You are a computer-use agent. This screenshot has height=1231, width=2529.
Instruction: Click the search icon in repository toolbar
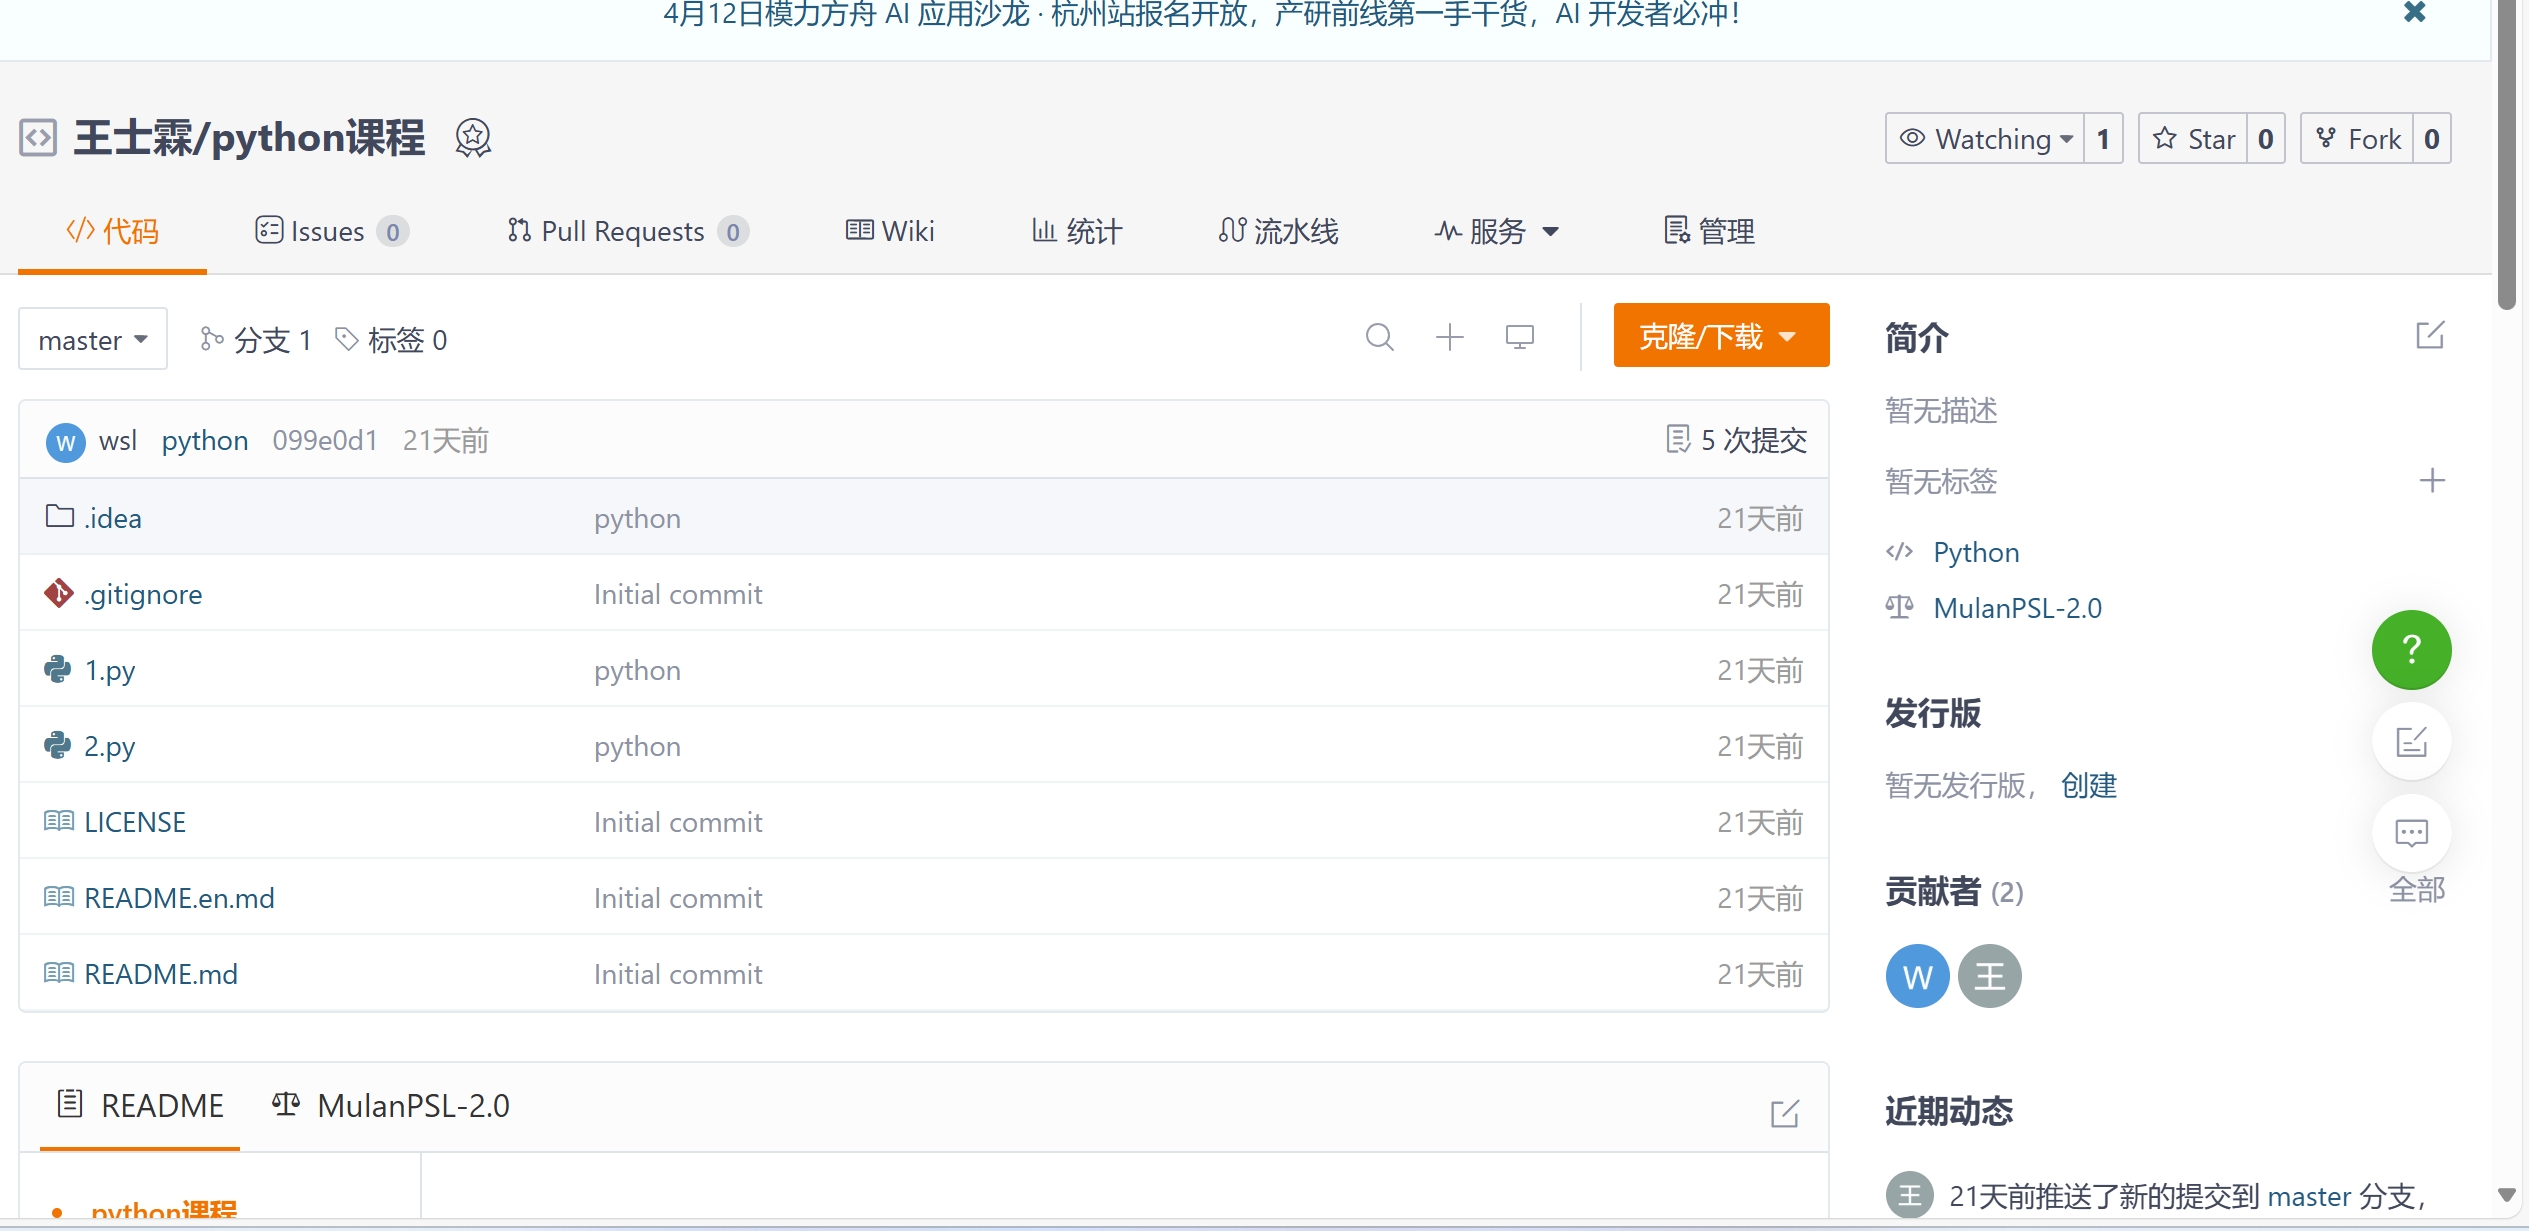point(1379,337)
